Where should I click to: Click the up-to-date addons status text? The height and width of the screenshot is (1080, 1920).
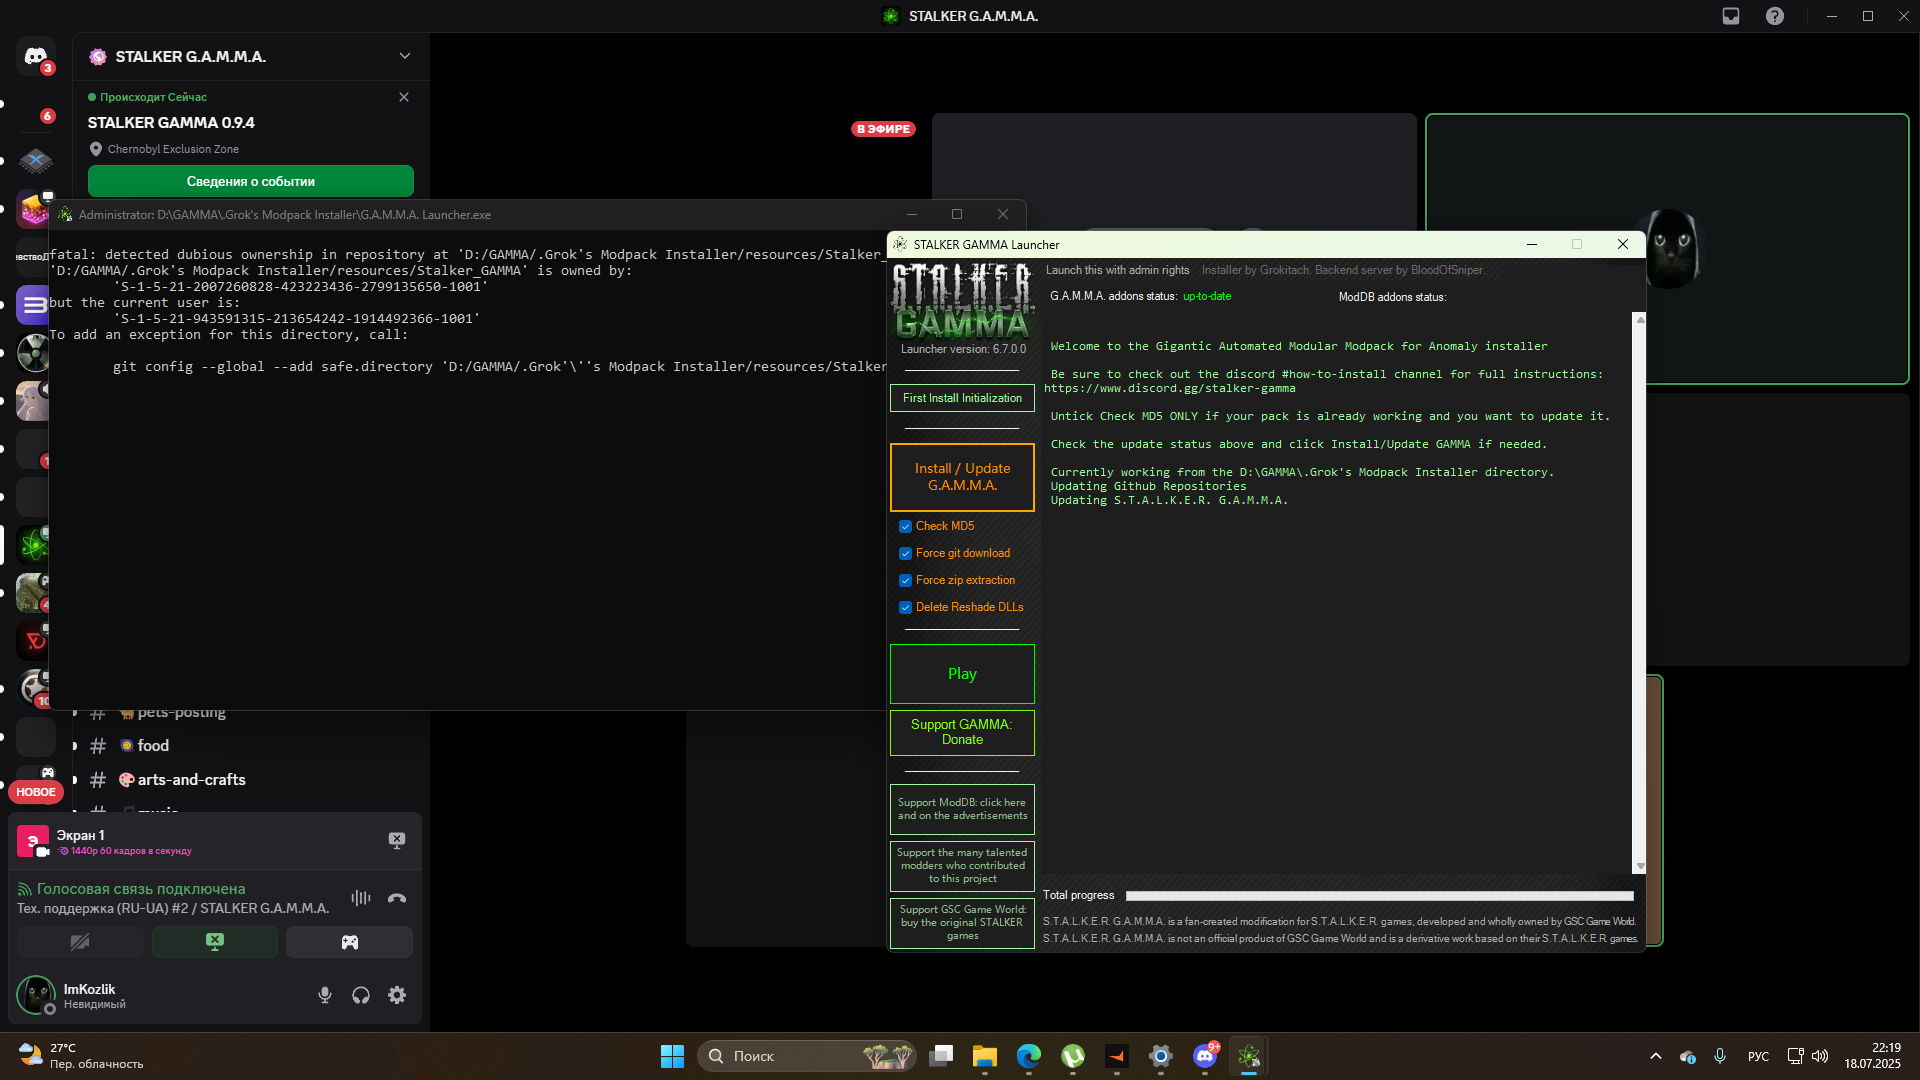1207,297
